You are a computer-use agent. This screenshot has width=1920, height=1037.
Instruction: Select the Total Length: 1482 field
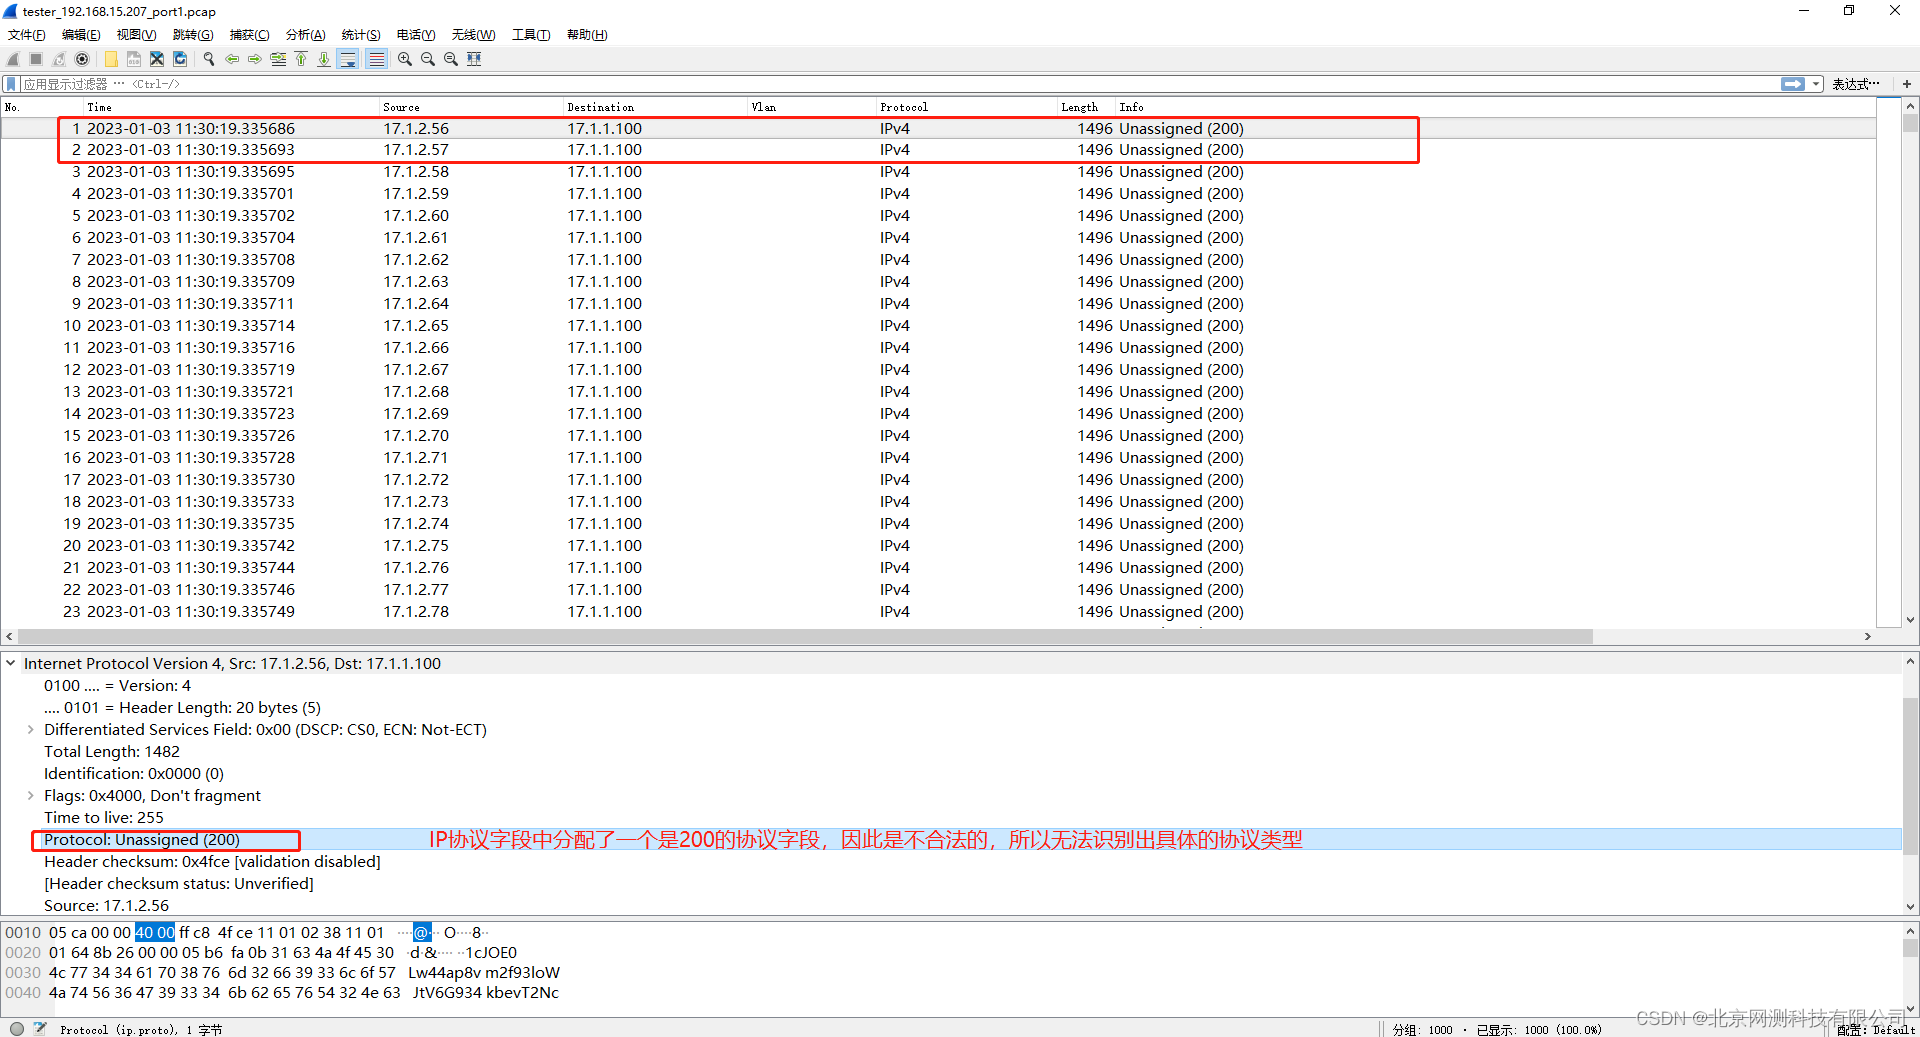[x=112, y=751]
